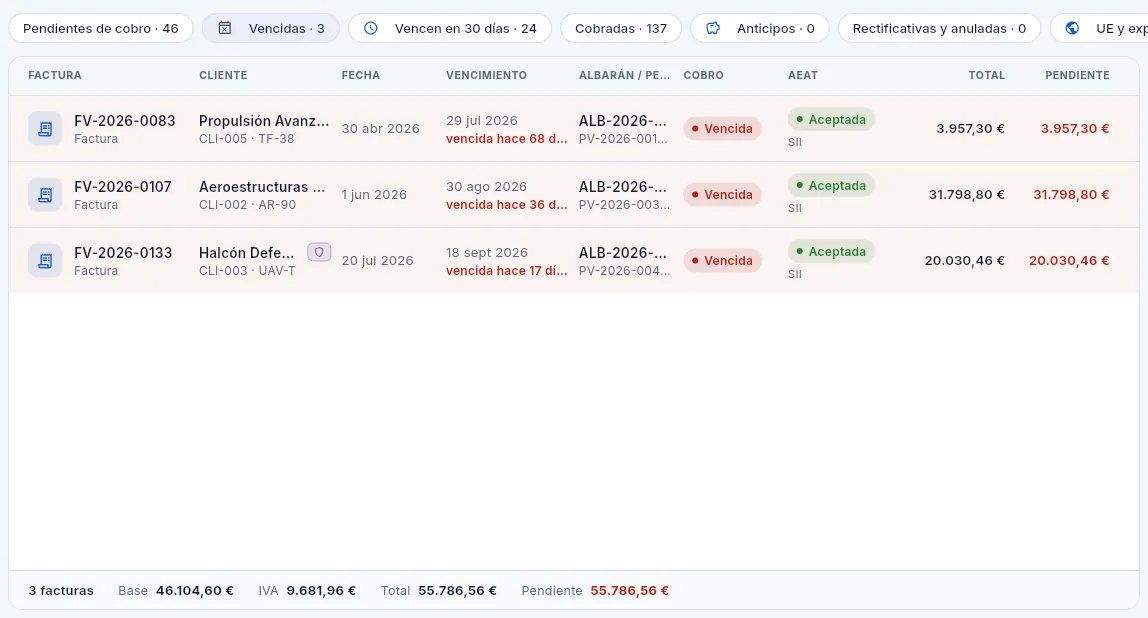Open invoice number FV-2026-0083
The width and height of the screenshot is (1148, 618).
[124, 121]
